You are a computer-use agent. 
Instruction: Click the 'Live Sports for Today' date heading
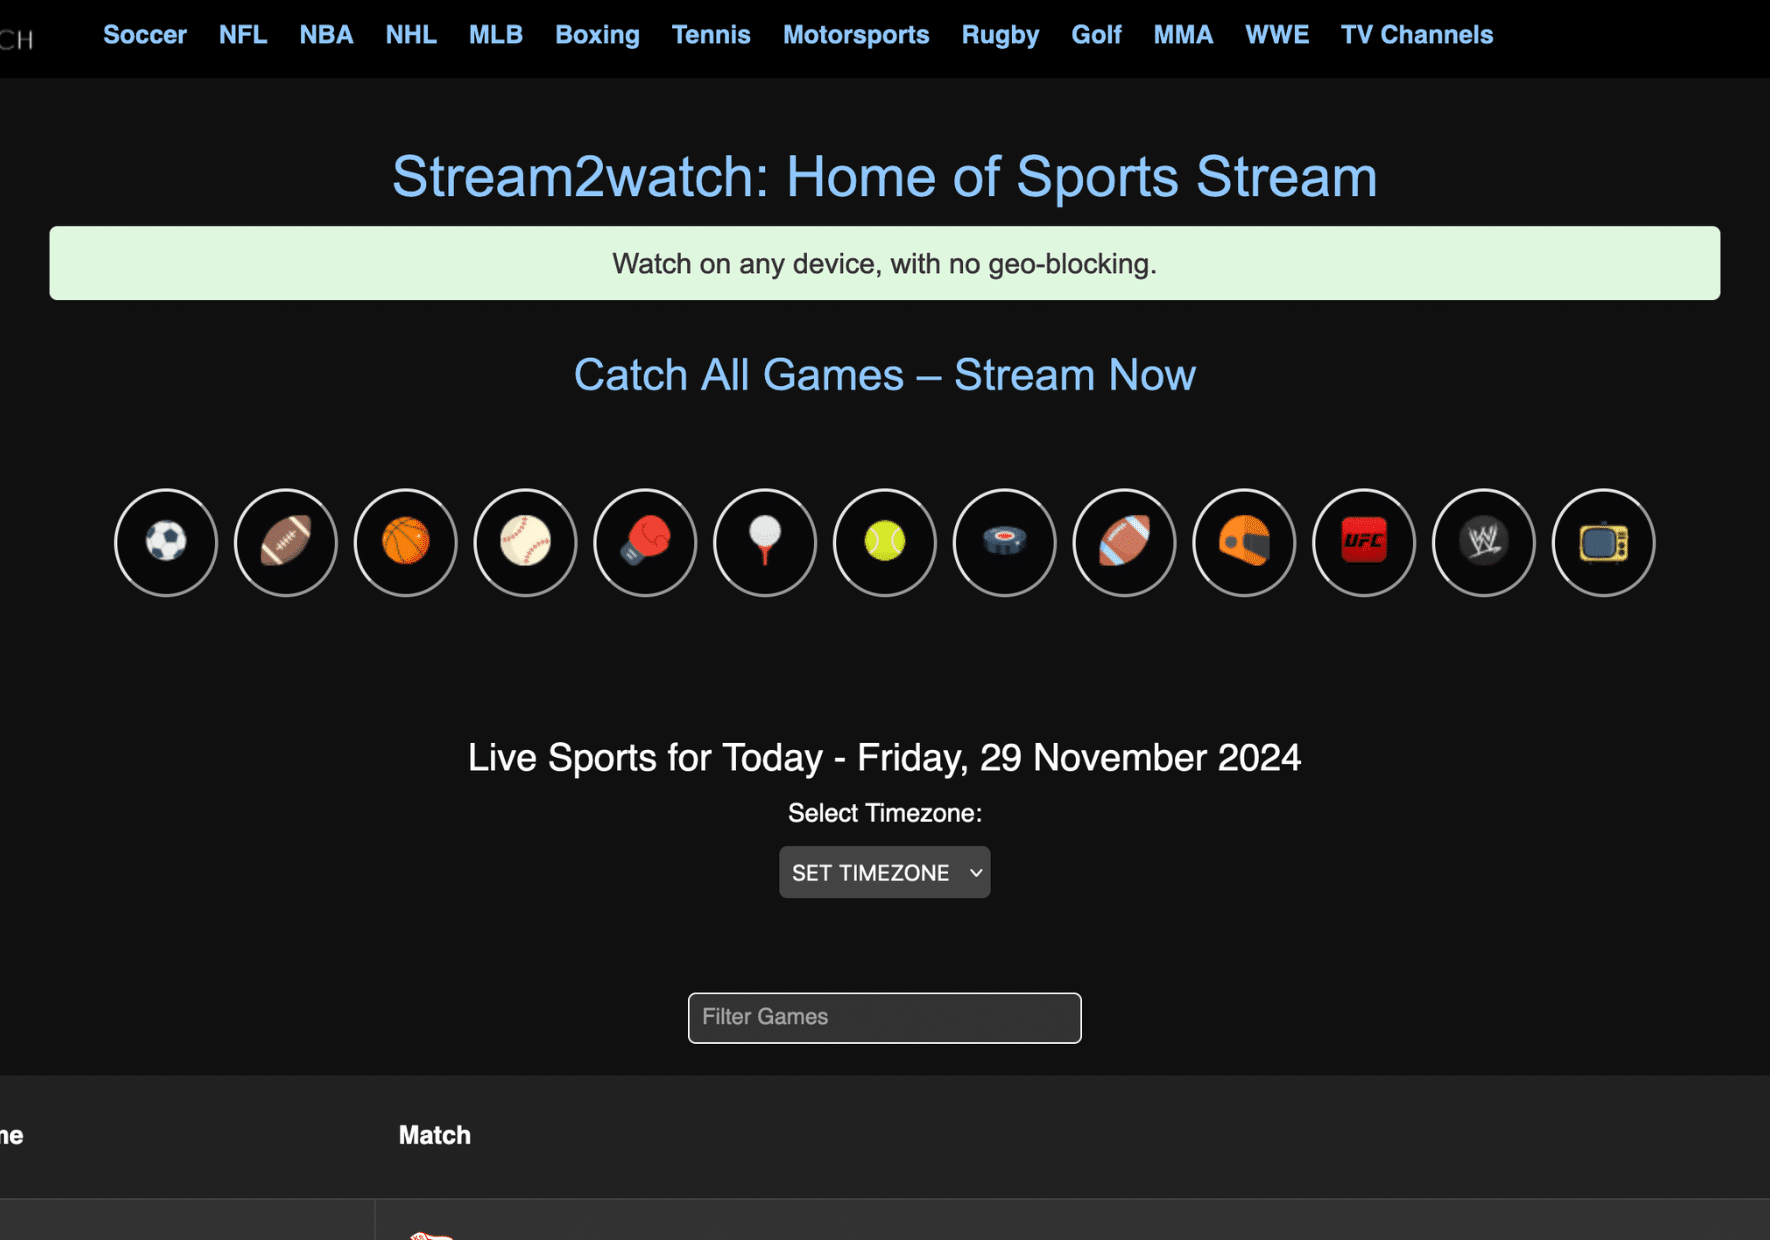885,757
